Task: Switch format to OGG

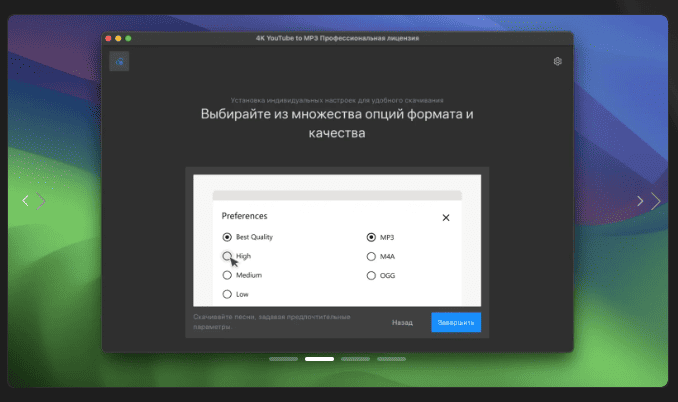Action: [371, 275]
